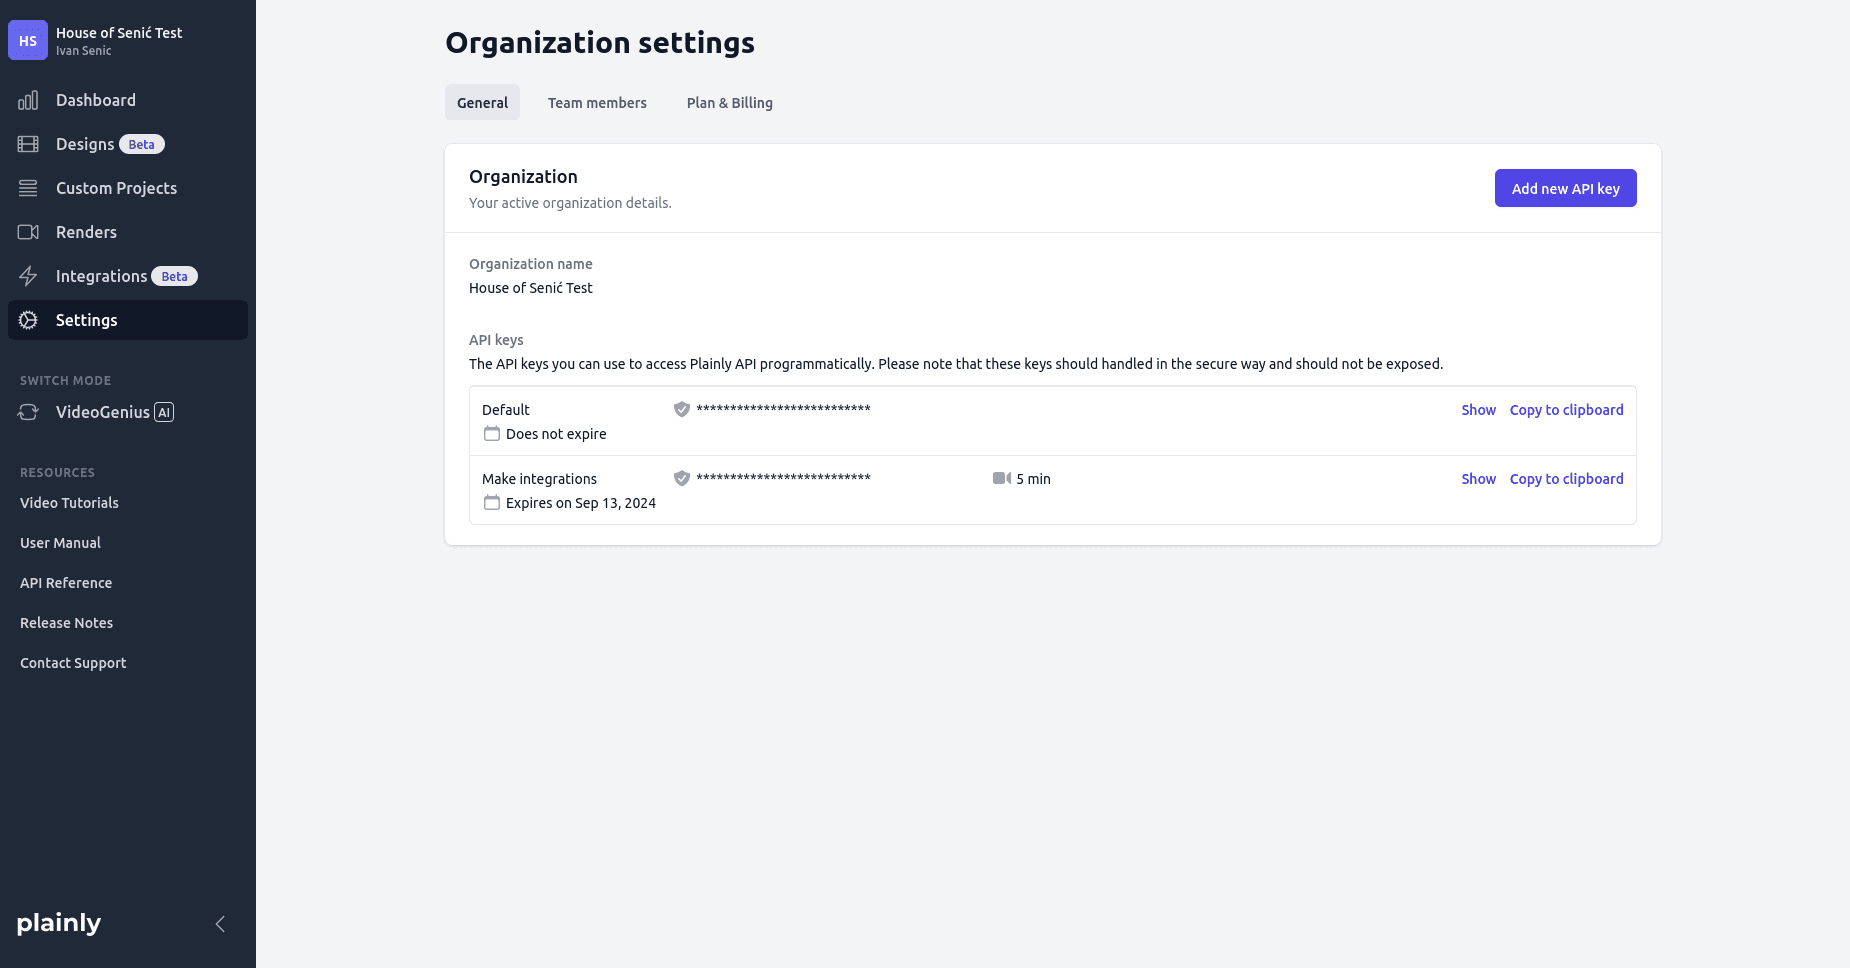The width and height of the screenshot is (1850, 968).
Task: Open the Plan & Billing tab
Action: coord(729,103)
